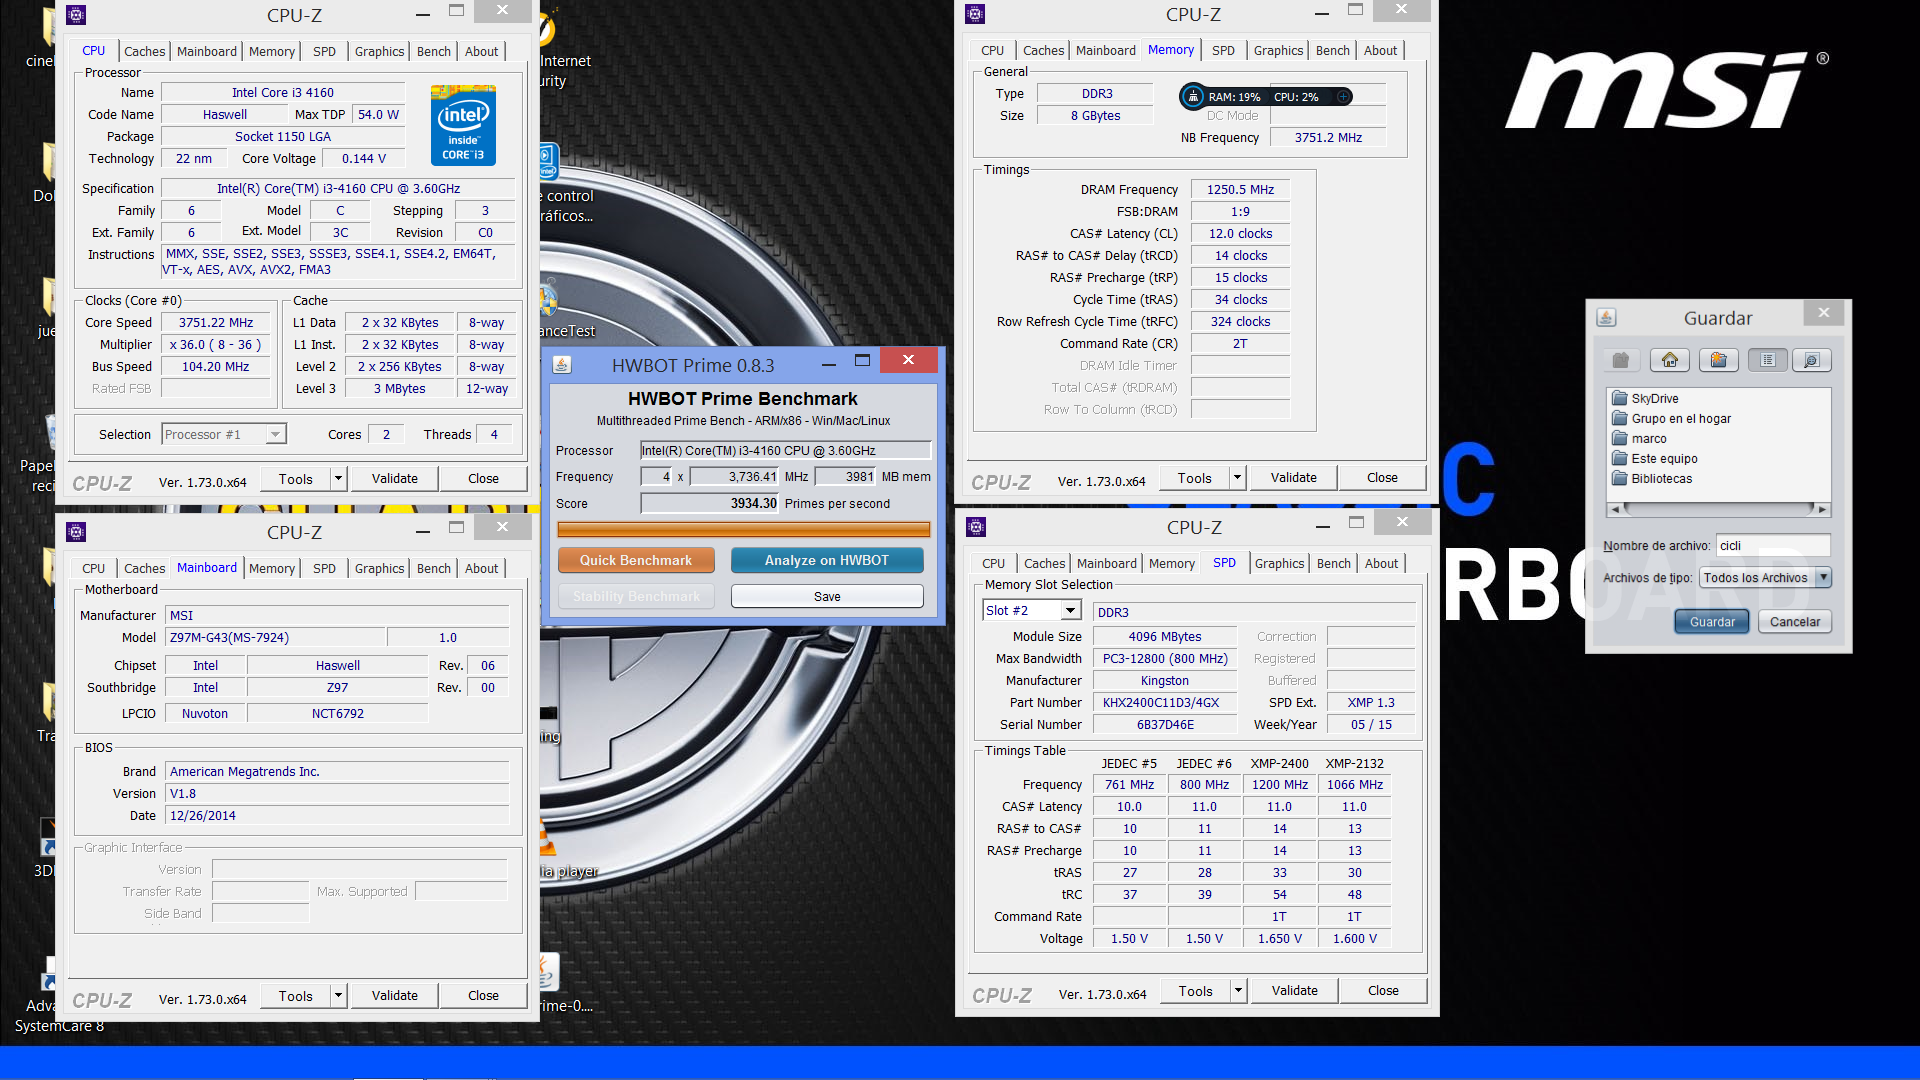The width and height of the screenshot is (1920, 1080).
Task: Open Bench tab in Mainboard CPU-Z window
Action: [434, 568]
